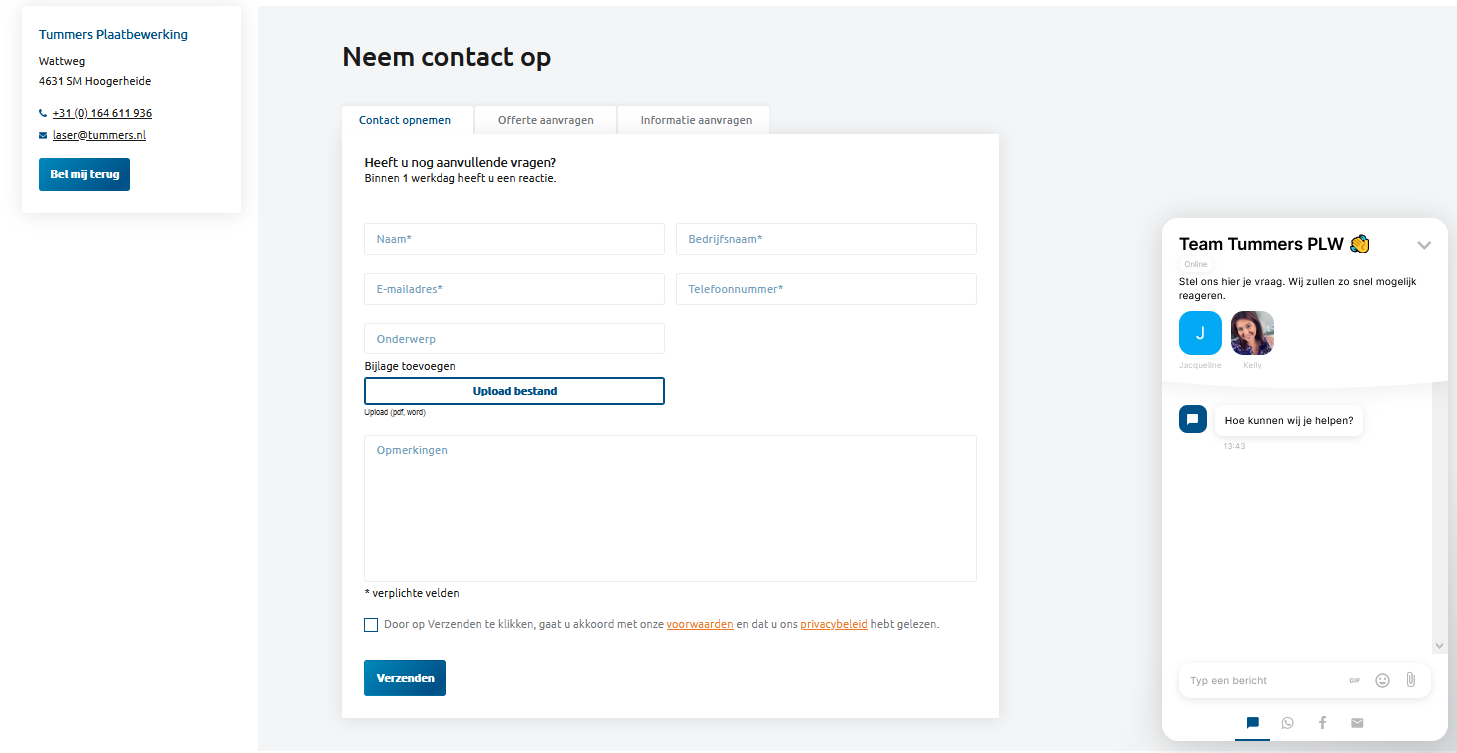Click the GIF icon in chat input
1457x753 pixels.
click(1354, 680)
